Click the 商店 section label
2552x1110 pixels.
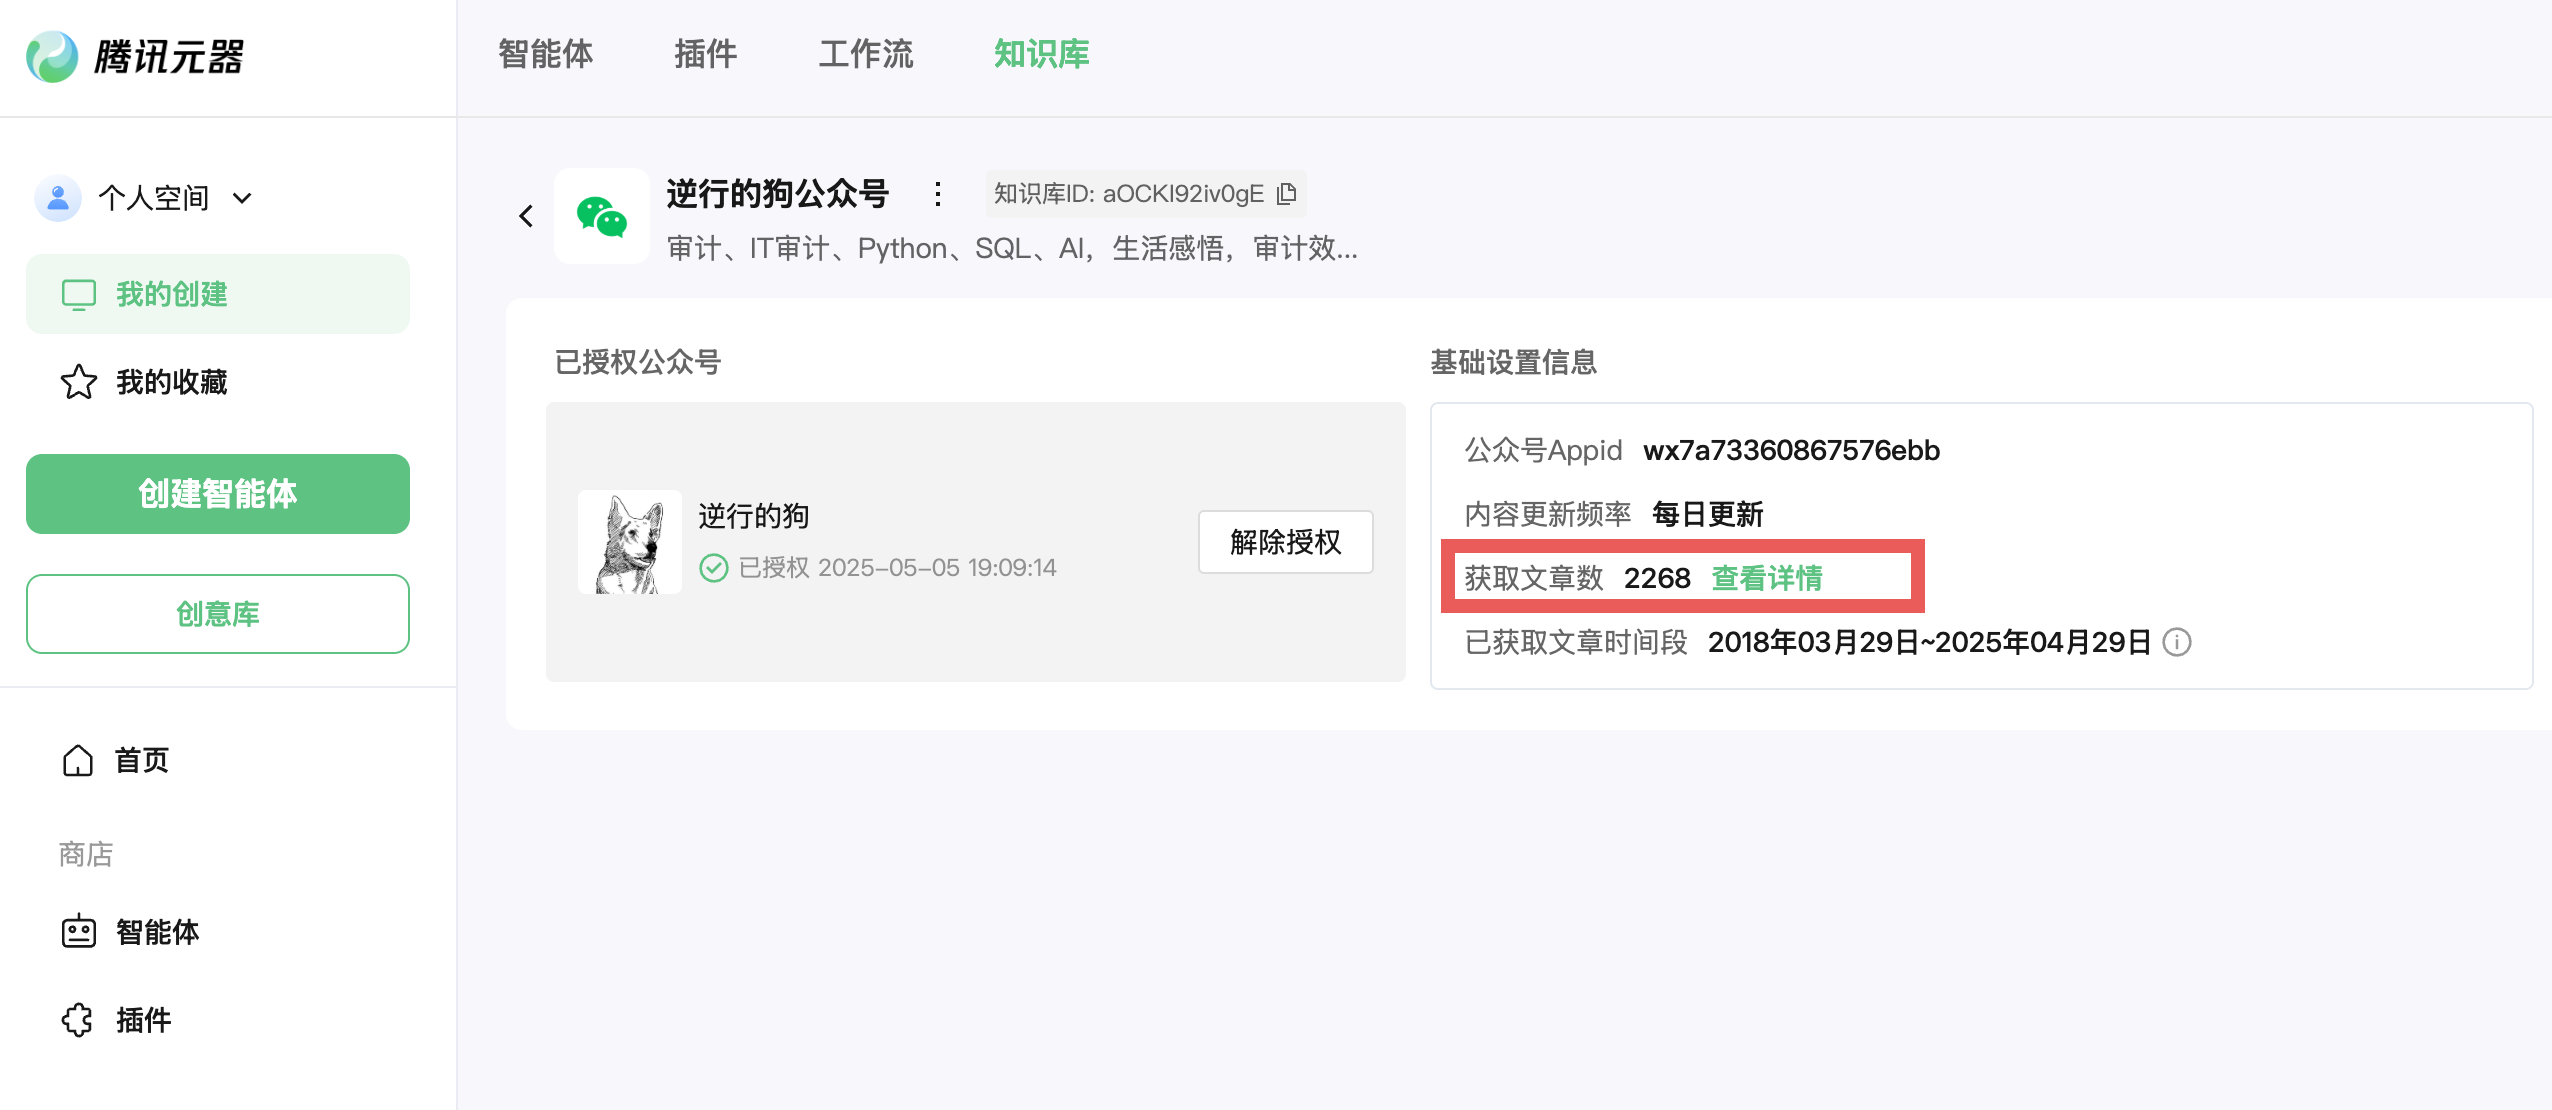[x=86, y=854]
